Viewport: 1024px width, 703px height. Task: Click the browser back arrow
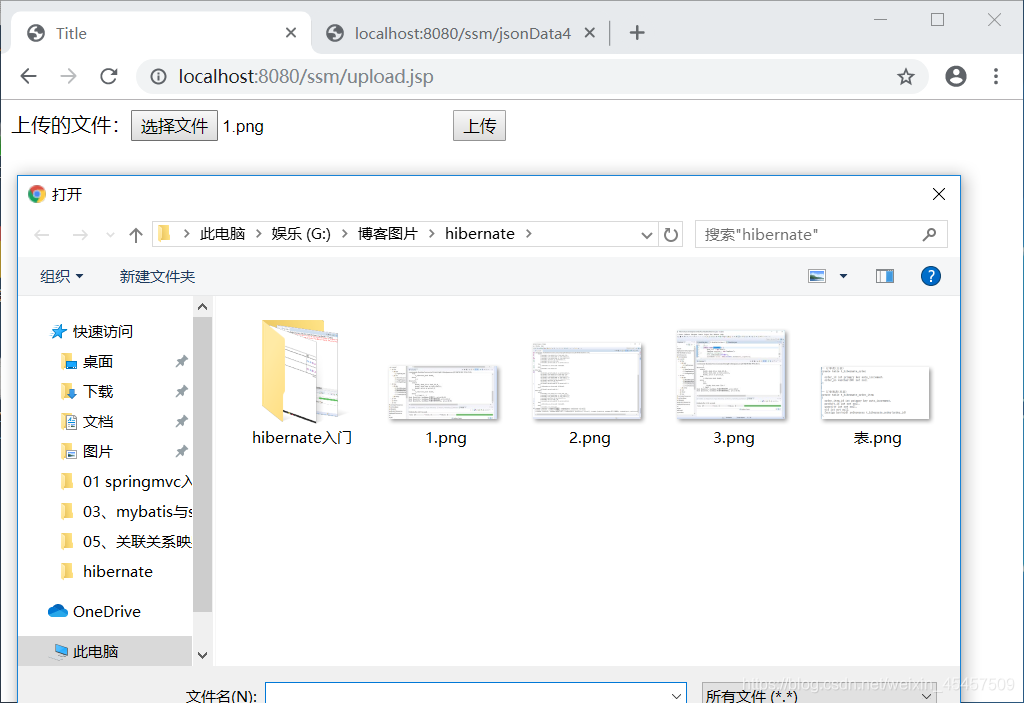pyautogui.click(x=28, y=76)
